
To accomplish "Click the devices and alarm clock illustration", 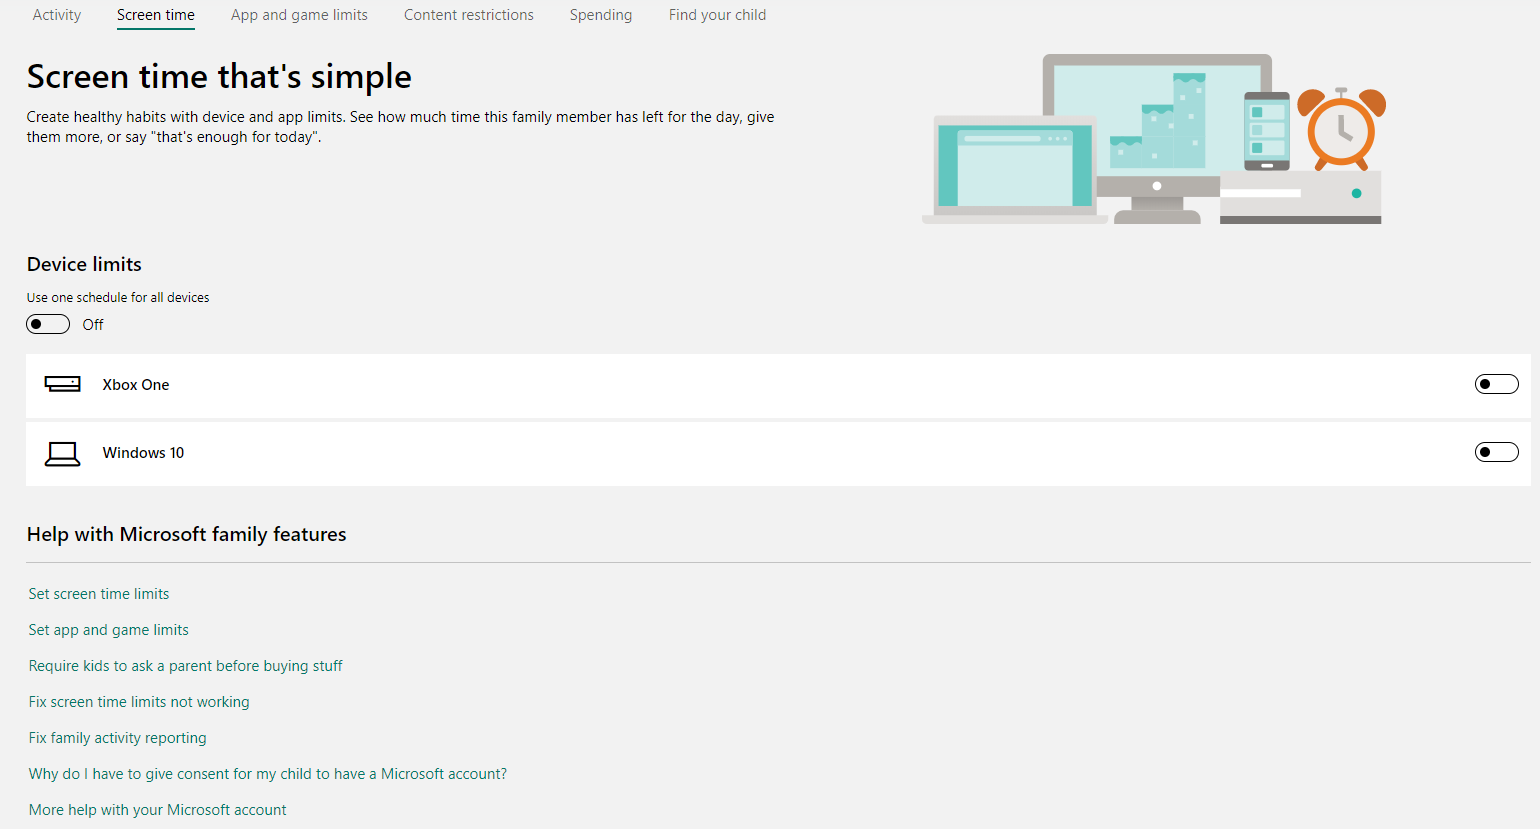I will [1154, 139].
